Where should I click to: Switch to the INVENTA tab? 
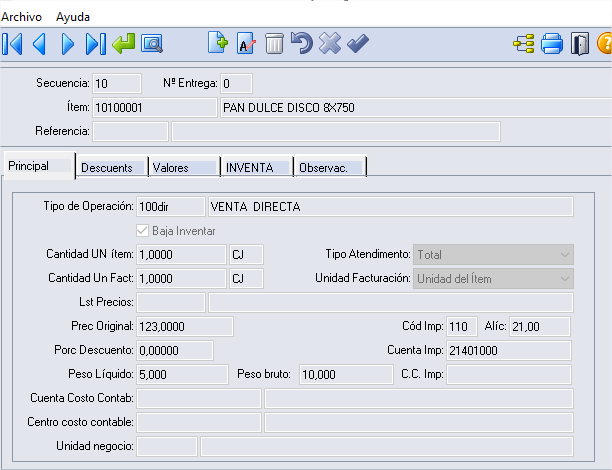(x=257, y=167)
